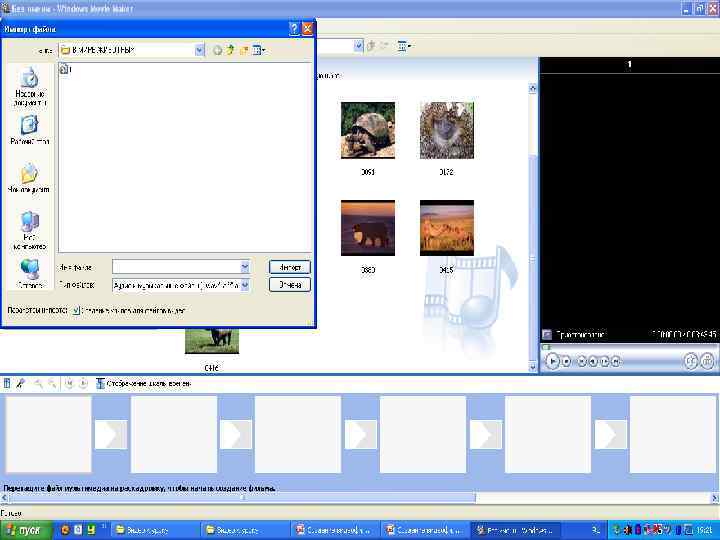Step to next frame in preview
The width and height of the screenshot is (720, 540).
point(605,362)
